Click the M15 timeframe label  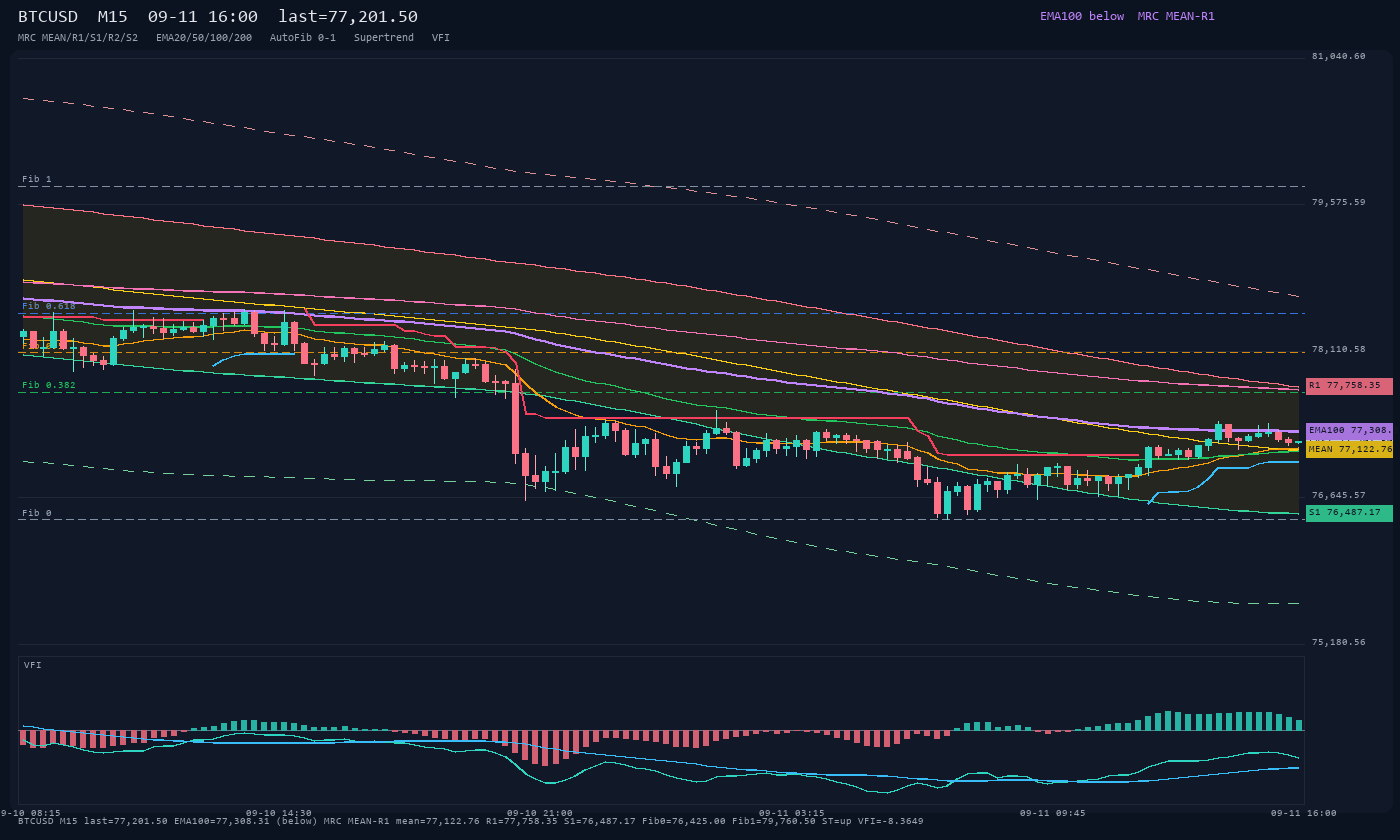tap(113, 17)
